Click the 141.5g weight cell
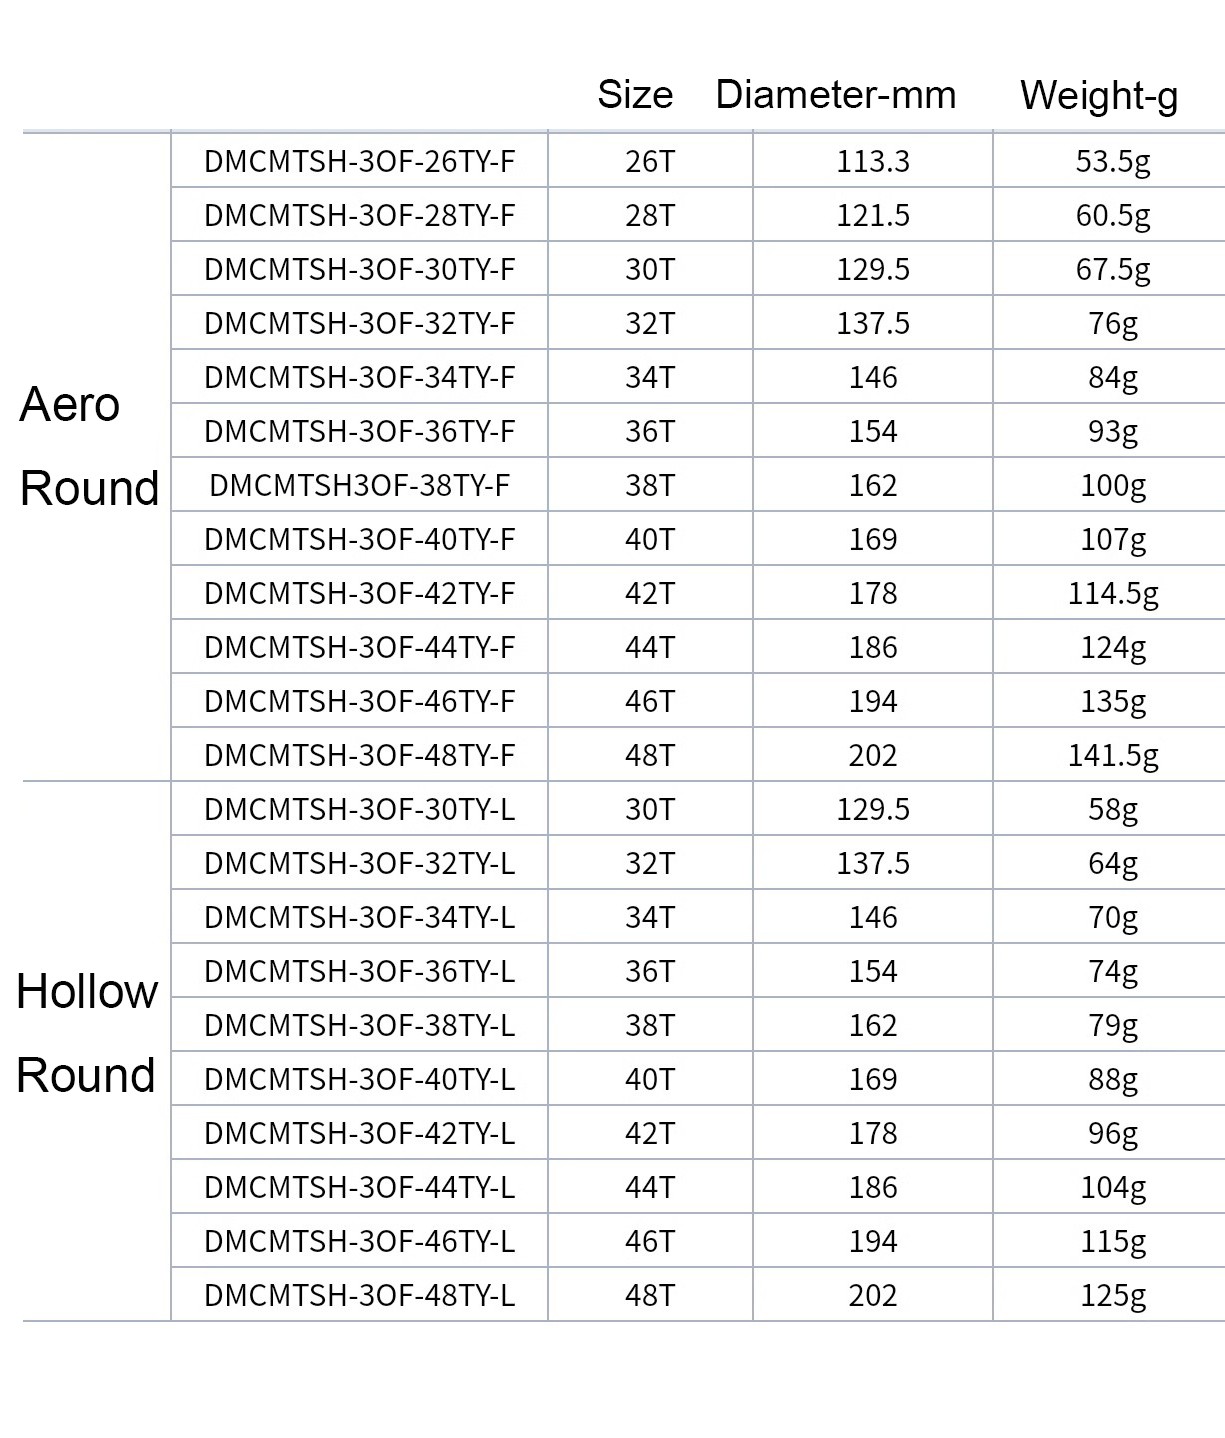Screen dimensions: 1225x1438 click(1113, 756)
